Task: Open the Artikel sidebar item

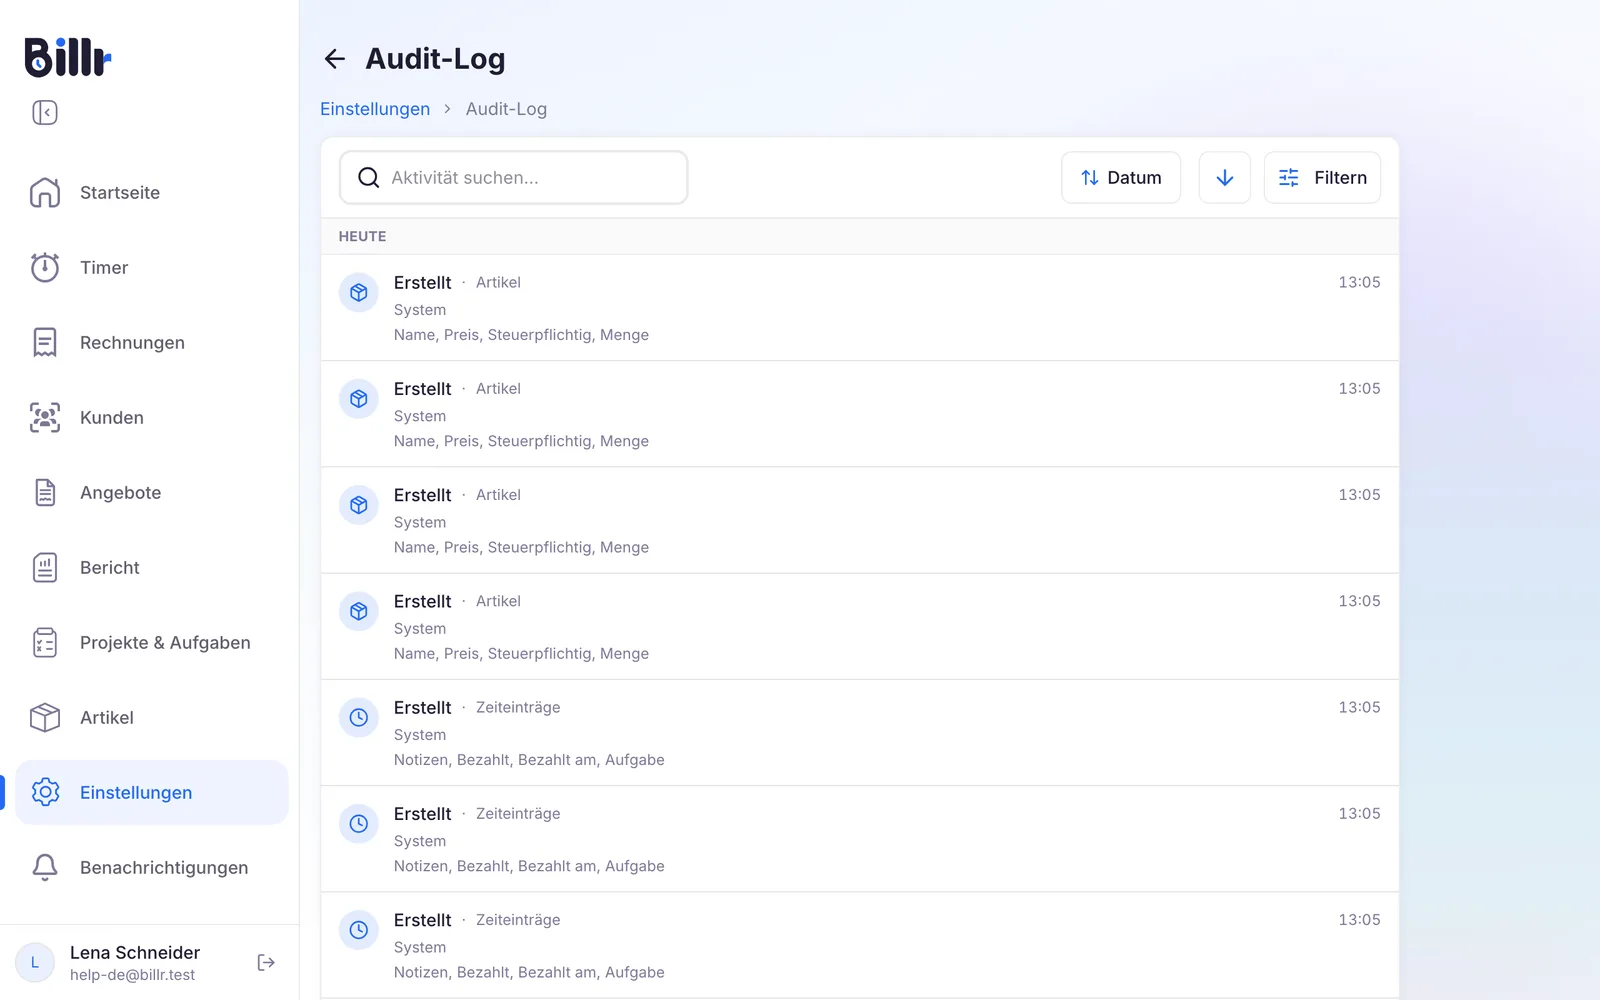Action: coord(152,717)
